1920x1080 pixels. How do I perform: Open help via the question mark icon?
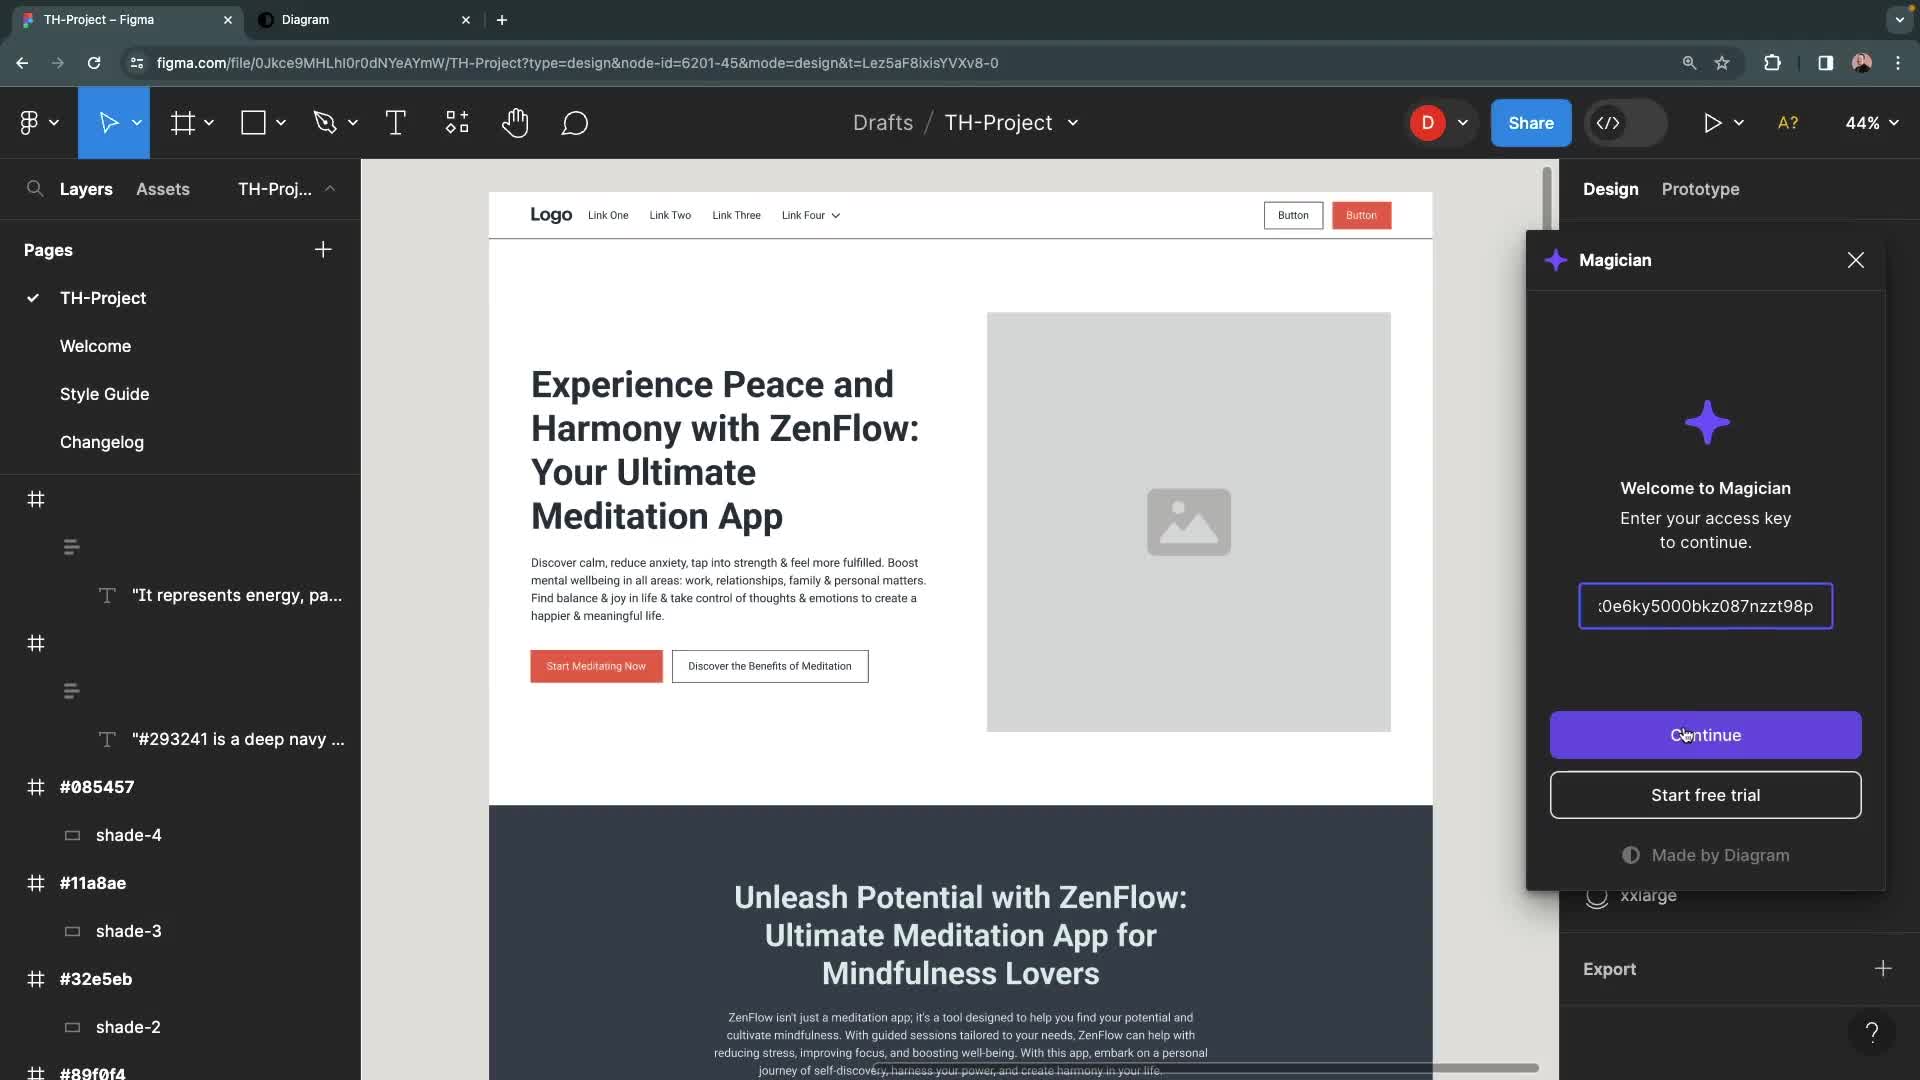tap(1872, 1032)
